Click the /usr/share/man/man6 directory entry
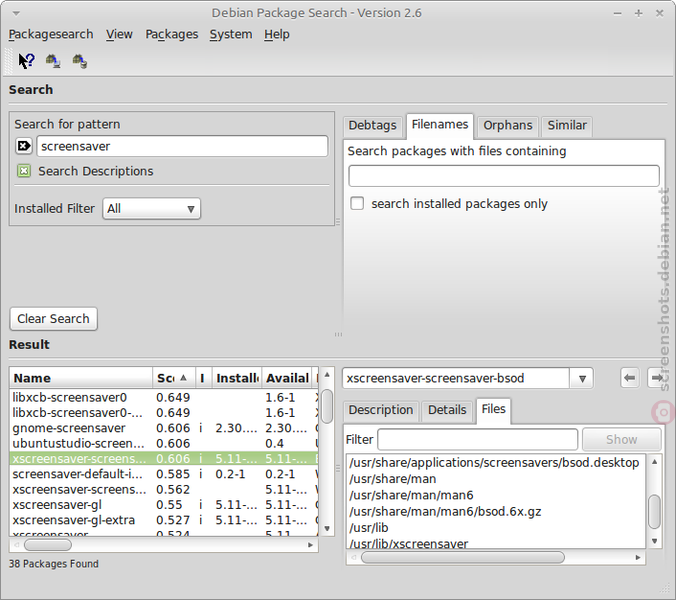Screen dimensions: 676x600 coord(411,495)
